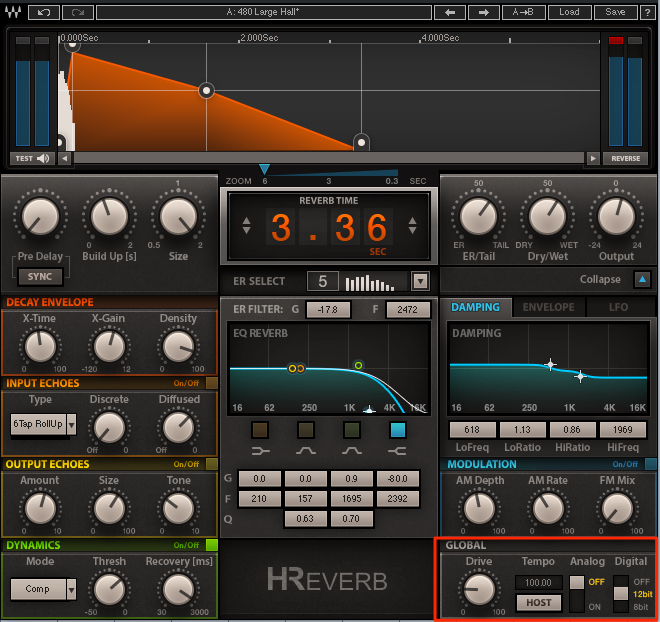Enable EQ band 1 low shelf square
Screen dimensions: 660x622
[260, 430]
